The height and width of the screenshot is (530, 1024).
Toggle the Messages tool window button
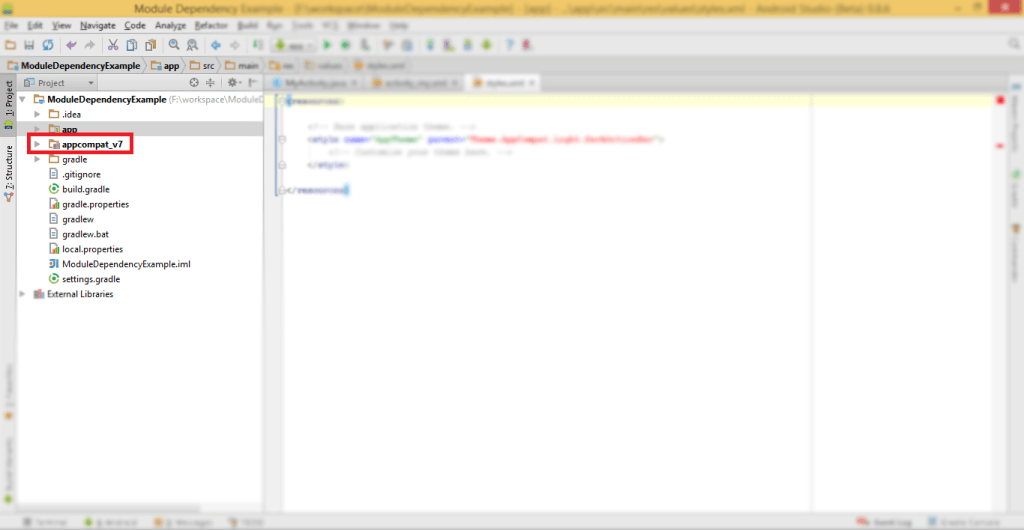click(182, 523)
